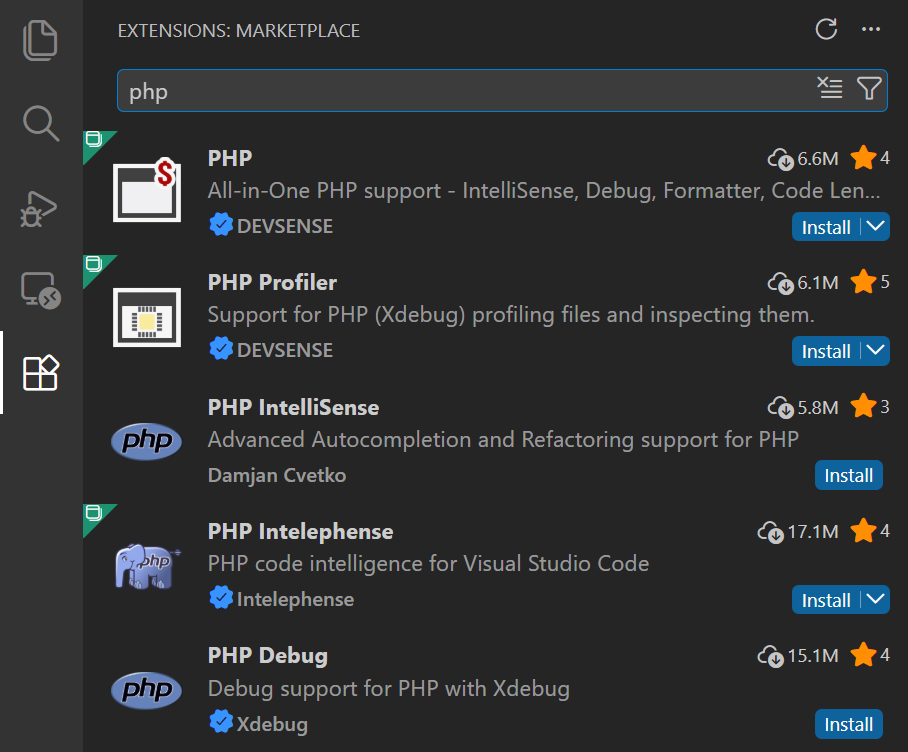908x752 pixels.
Task: Open the filter extensions funnel menu
Action: [x=869, y=89]
